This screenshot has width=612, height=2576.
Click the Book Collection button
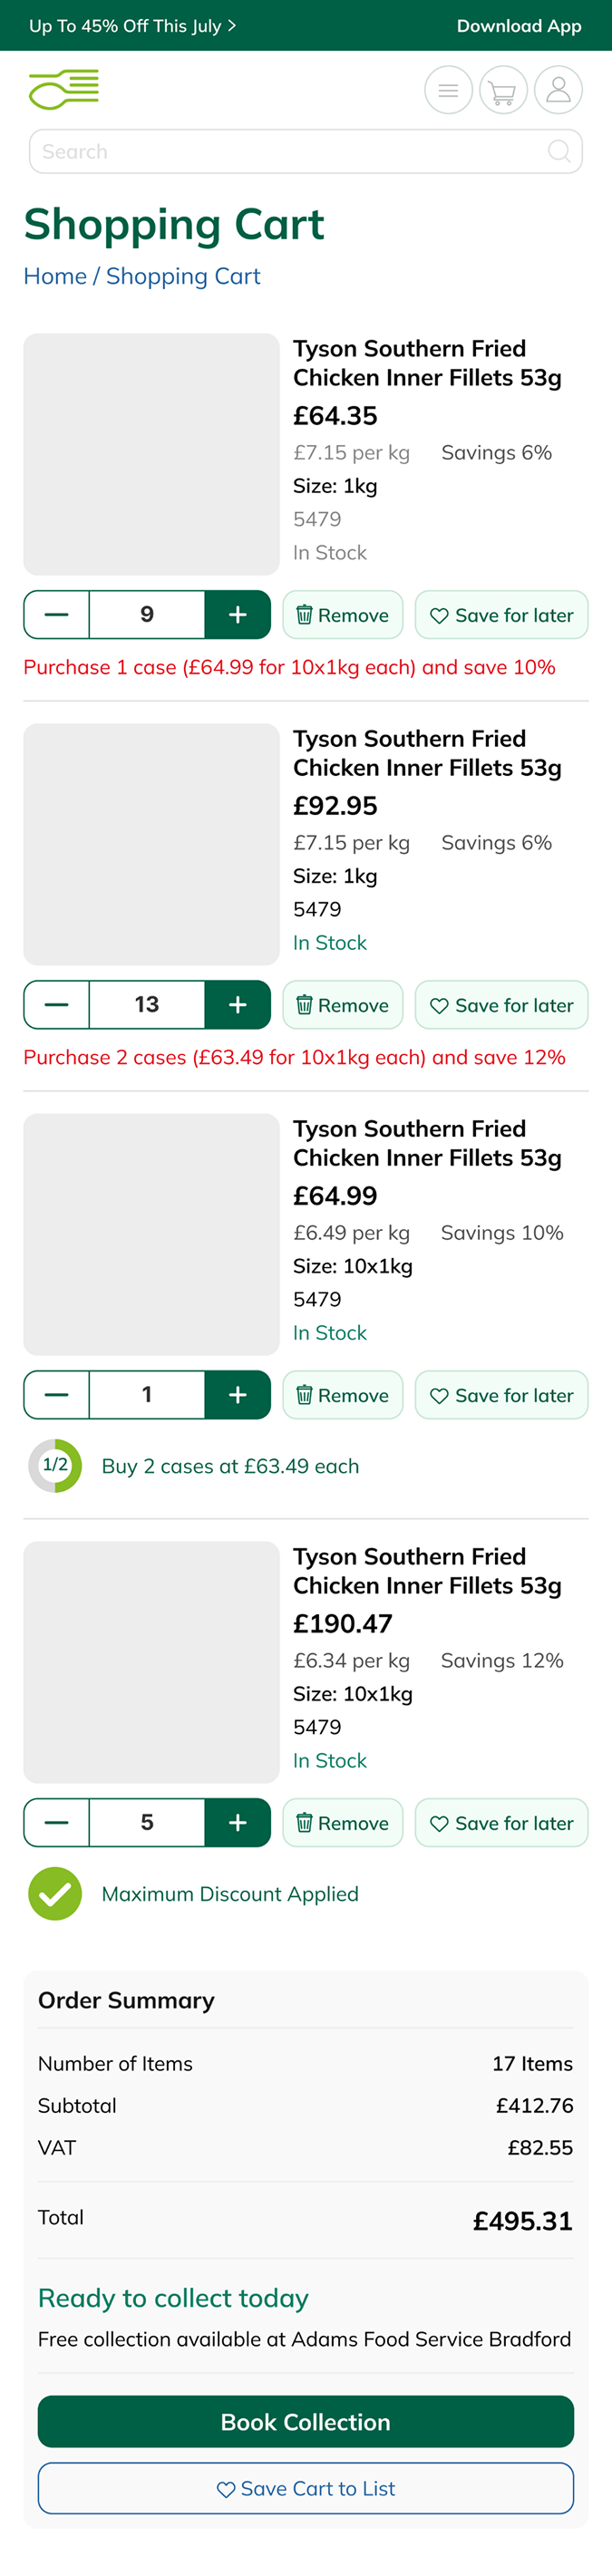coord(306,2422)
